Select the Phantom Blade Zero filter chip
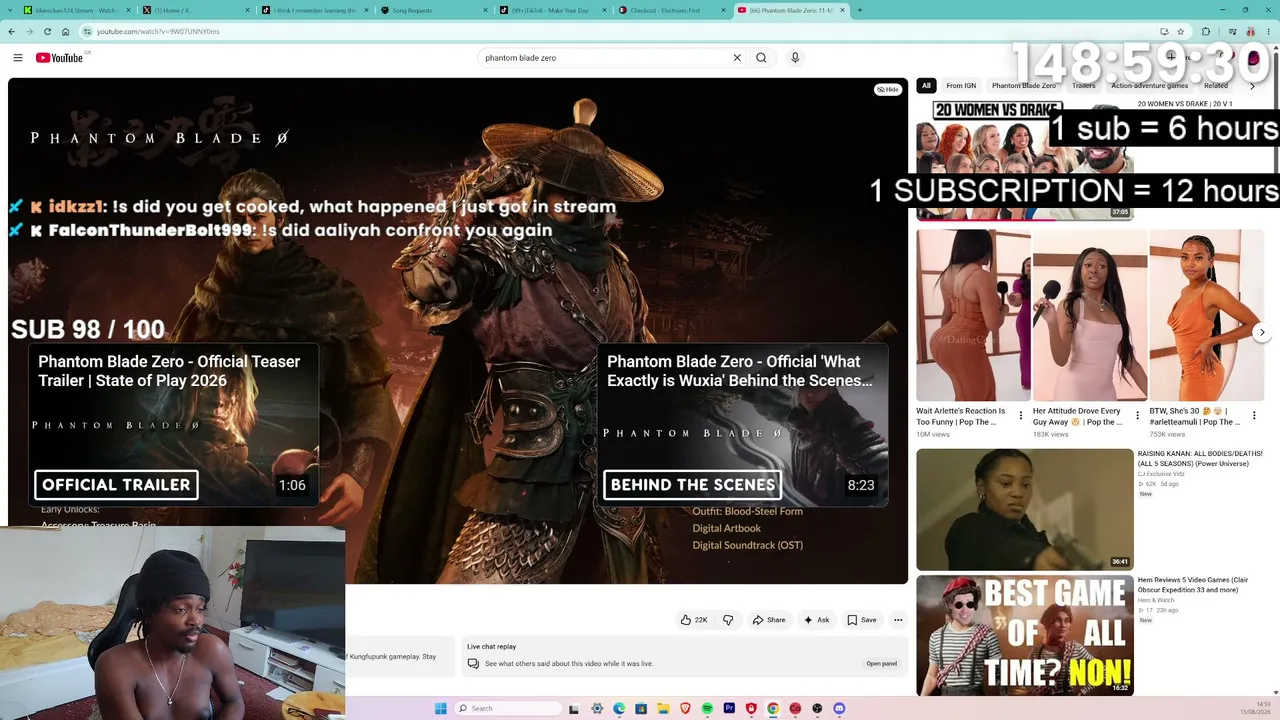Image resolution: width=1280 pixels, height=720 pixels. pos(1024,86)
